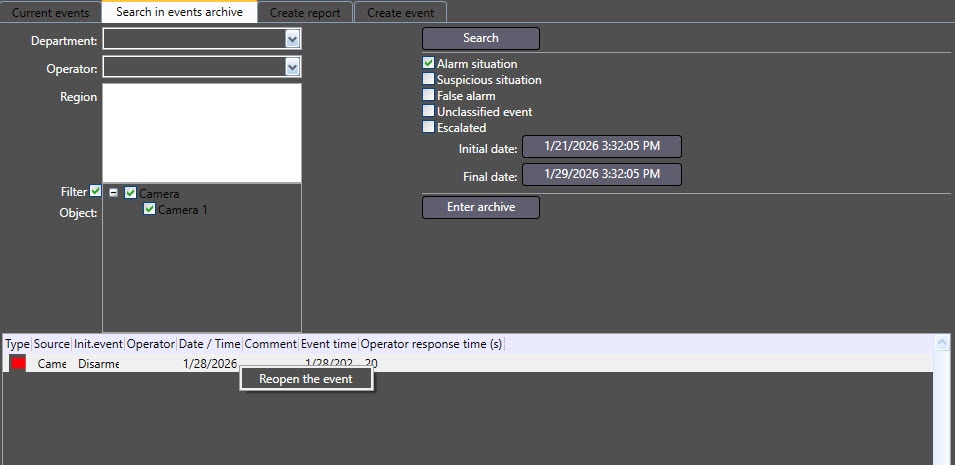Click the red event type indicator
The image size is (955, 465).
[17, 363]
